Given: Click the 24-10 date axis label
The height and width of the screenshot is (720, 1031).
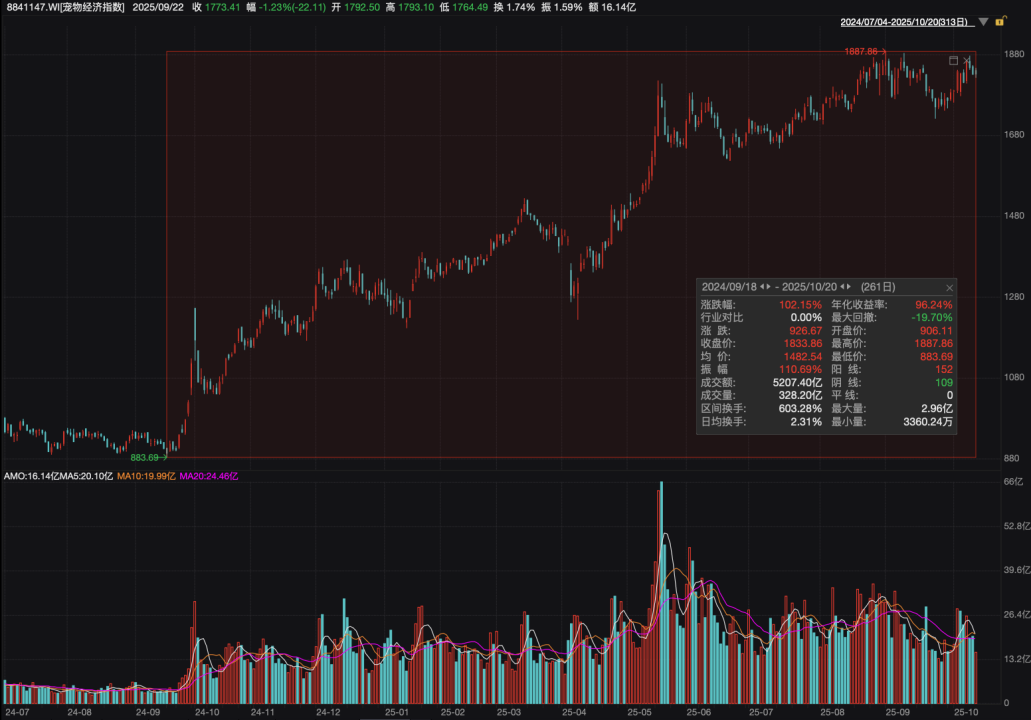Looking at the screenshot, I should tap(207, 712).
